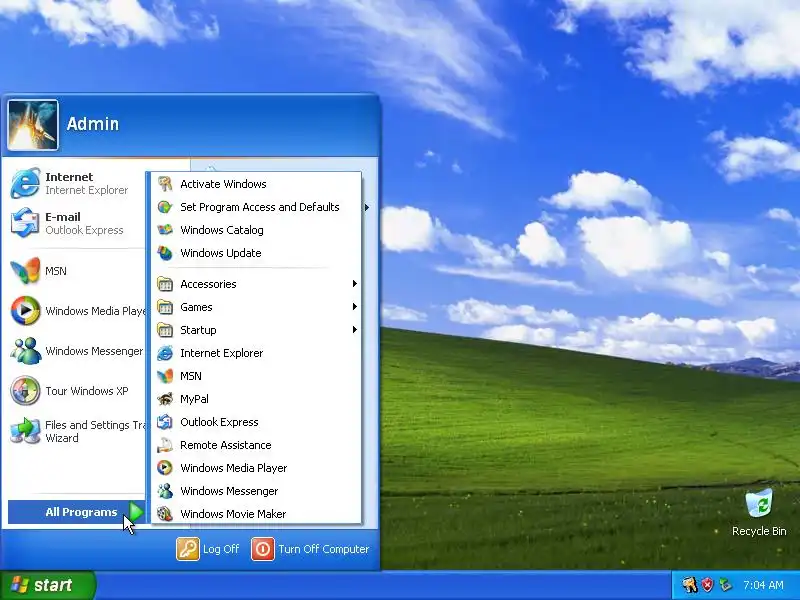This screenshot has width=800, height=600.
Task: Select the Startup text in programs menu
Action: 198,330
